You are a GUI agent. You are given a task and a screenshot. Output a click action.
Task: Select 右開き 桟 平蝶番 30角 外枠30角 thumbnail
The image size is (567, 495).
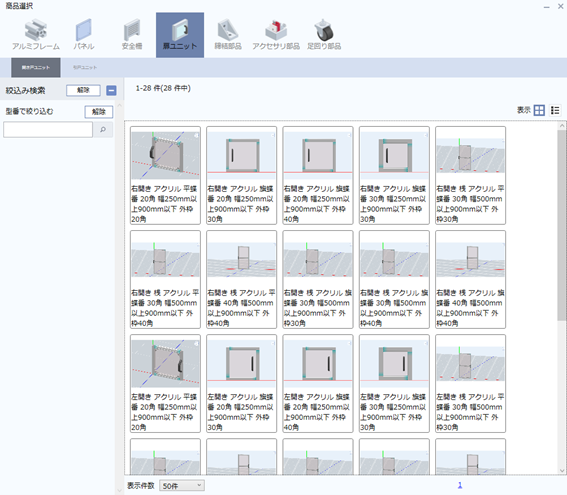pos(470,155)
